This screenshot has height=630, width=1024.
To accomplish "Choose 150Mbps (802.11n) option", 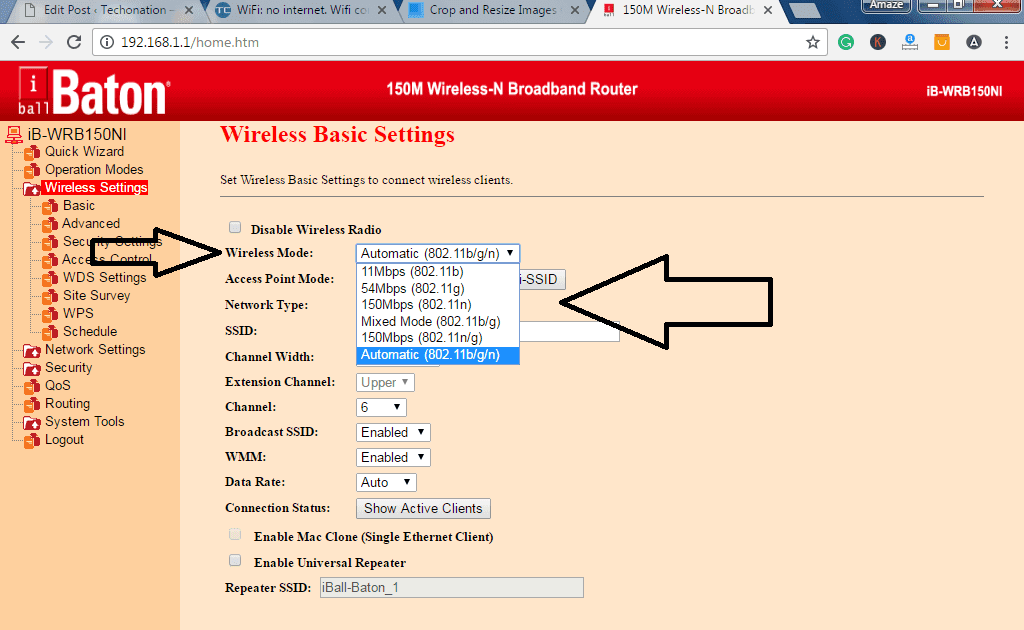I will coord(438,305).
